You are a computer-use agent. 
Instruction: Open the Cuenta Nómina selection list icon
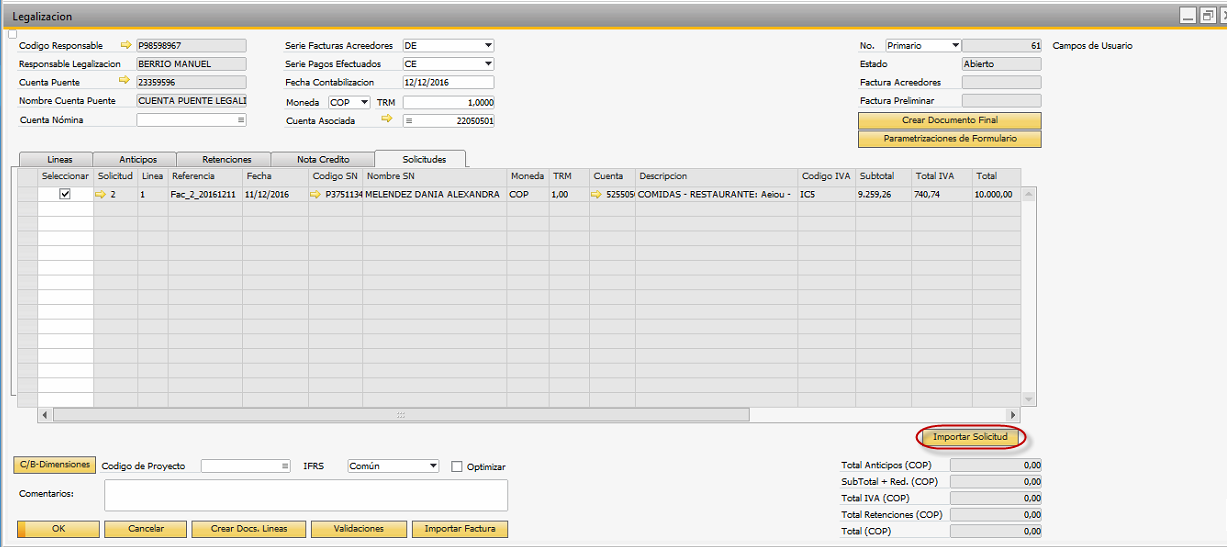point(240,120)
